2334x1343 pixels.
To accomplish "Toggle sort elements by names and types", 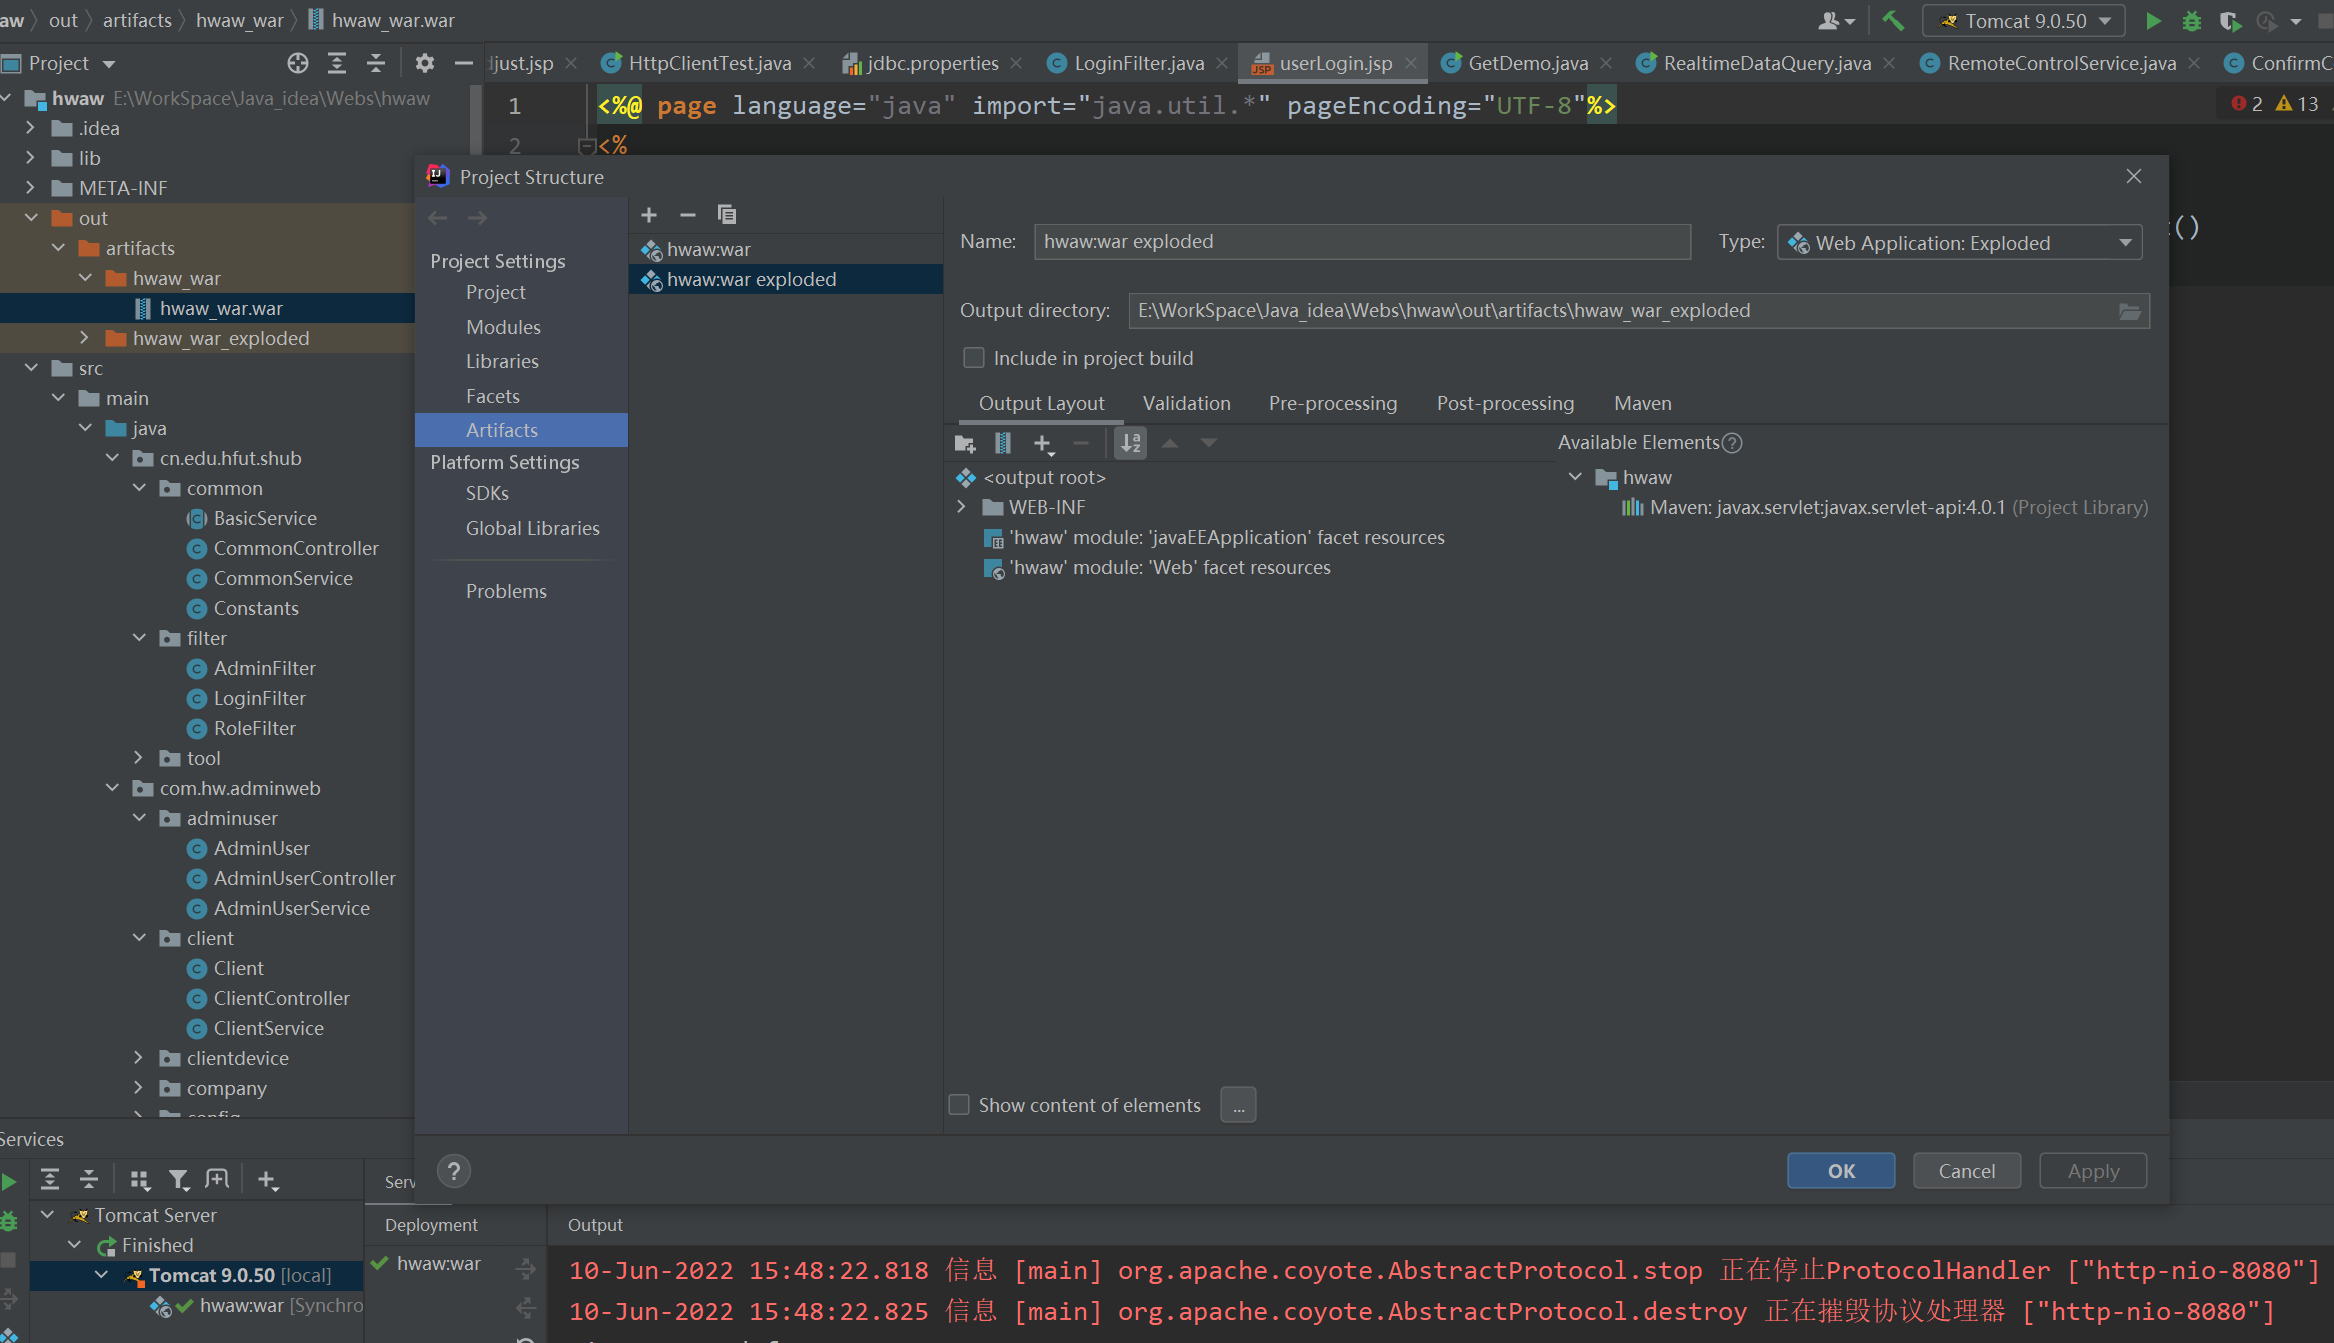I will 1131,443.
